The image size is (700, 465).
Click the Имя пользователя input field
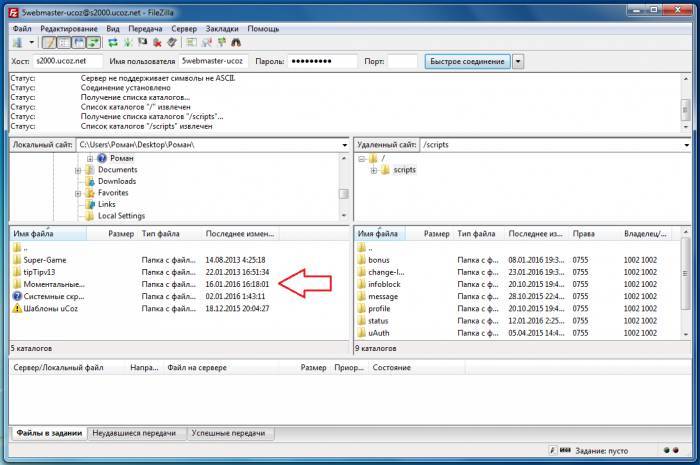coord(213,61)
